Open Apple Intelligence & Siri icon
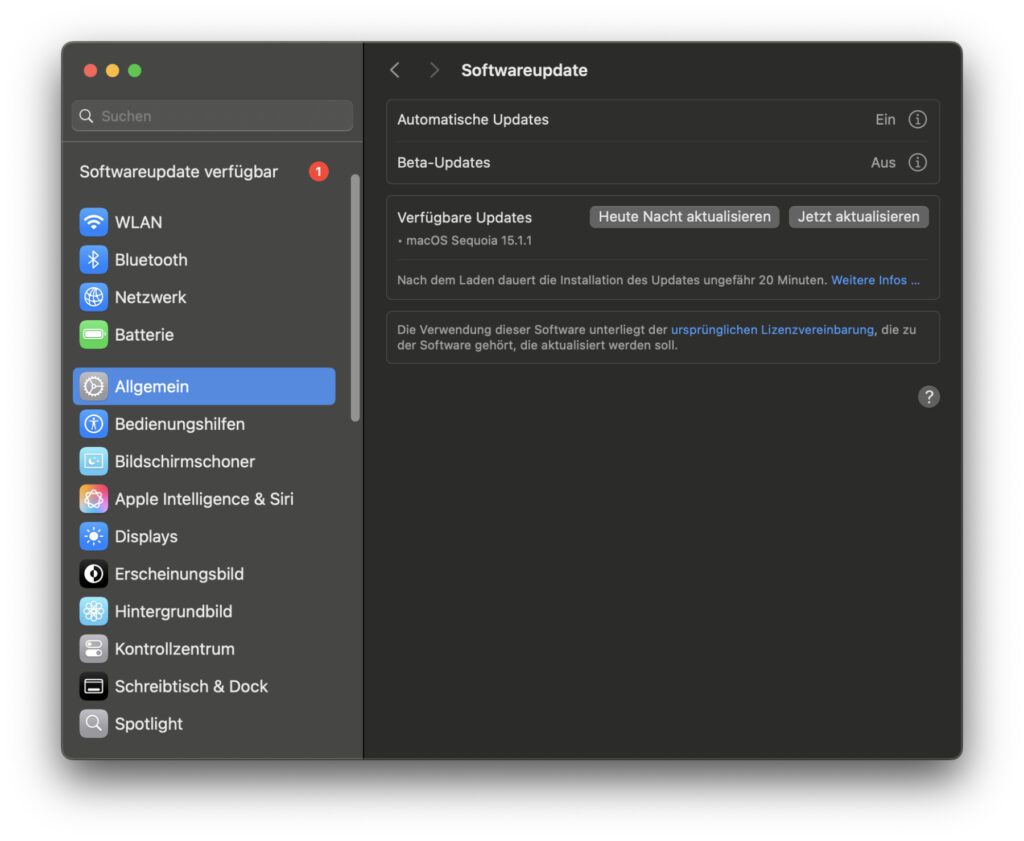This screenshot has height=841, width=1024. [x=94, y=499]
